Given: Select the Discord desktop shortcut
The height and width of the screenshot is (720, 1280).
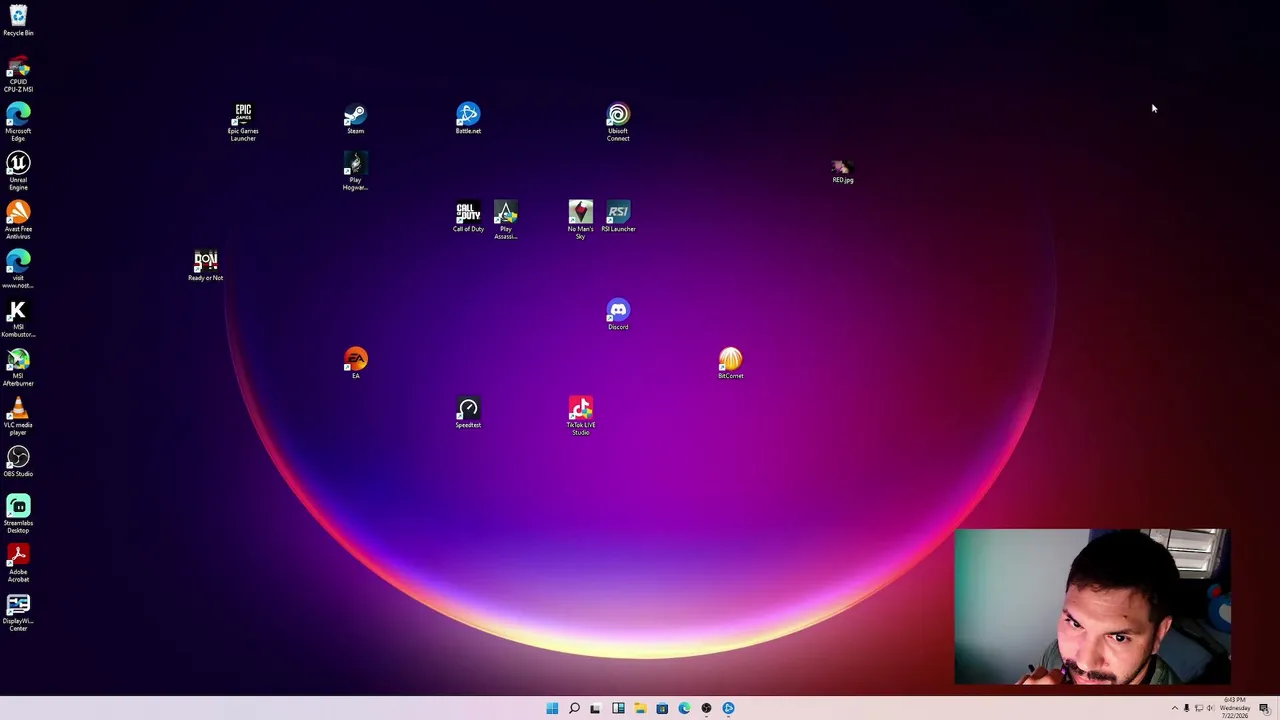Looking at the screenshot, I should (x=618, y=315).
